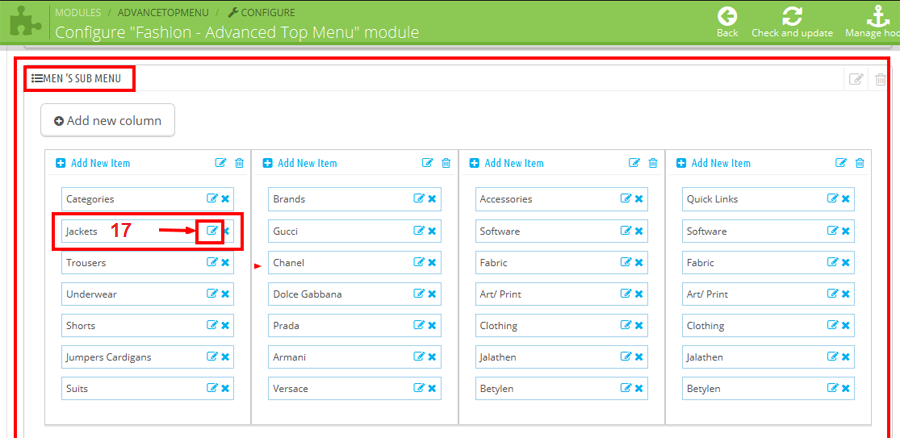The height and width of the screenshot is (438, 900).
Task: Remove Art/ Print in Quick Links column
Action: [x=845, y=294]
